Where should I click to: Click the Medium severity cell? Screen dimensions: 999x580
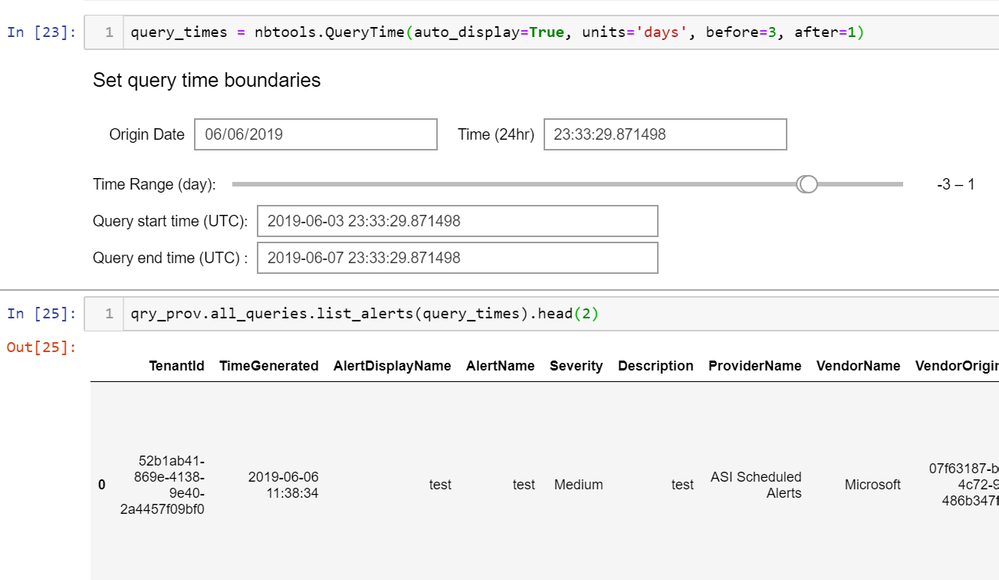click(x=579, y=485)
